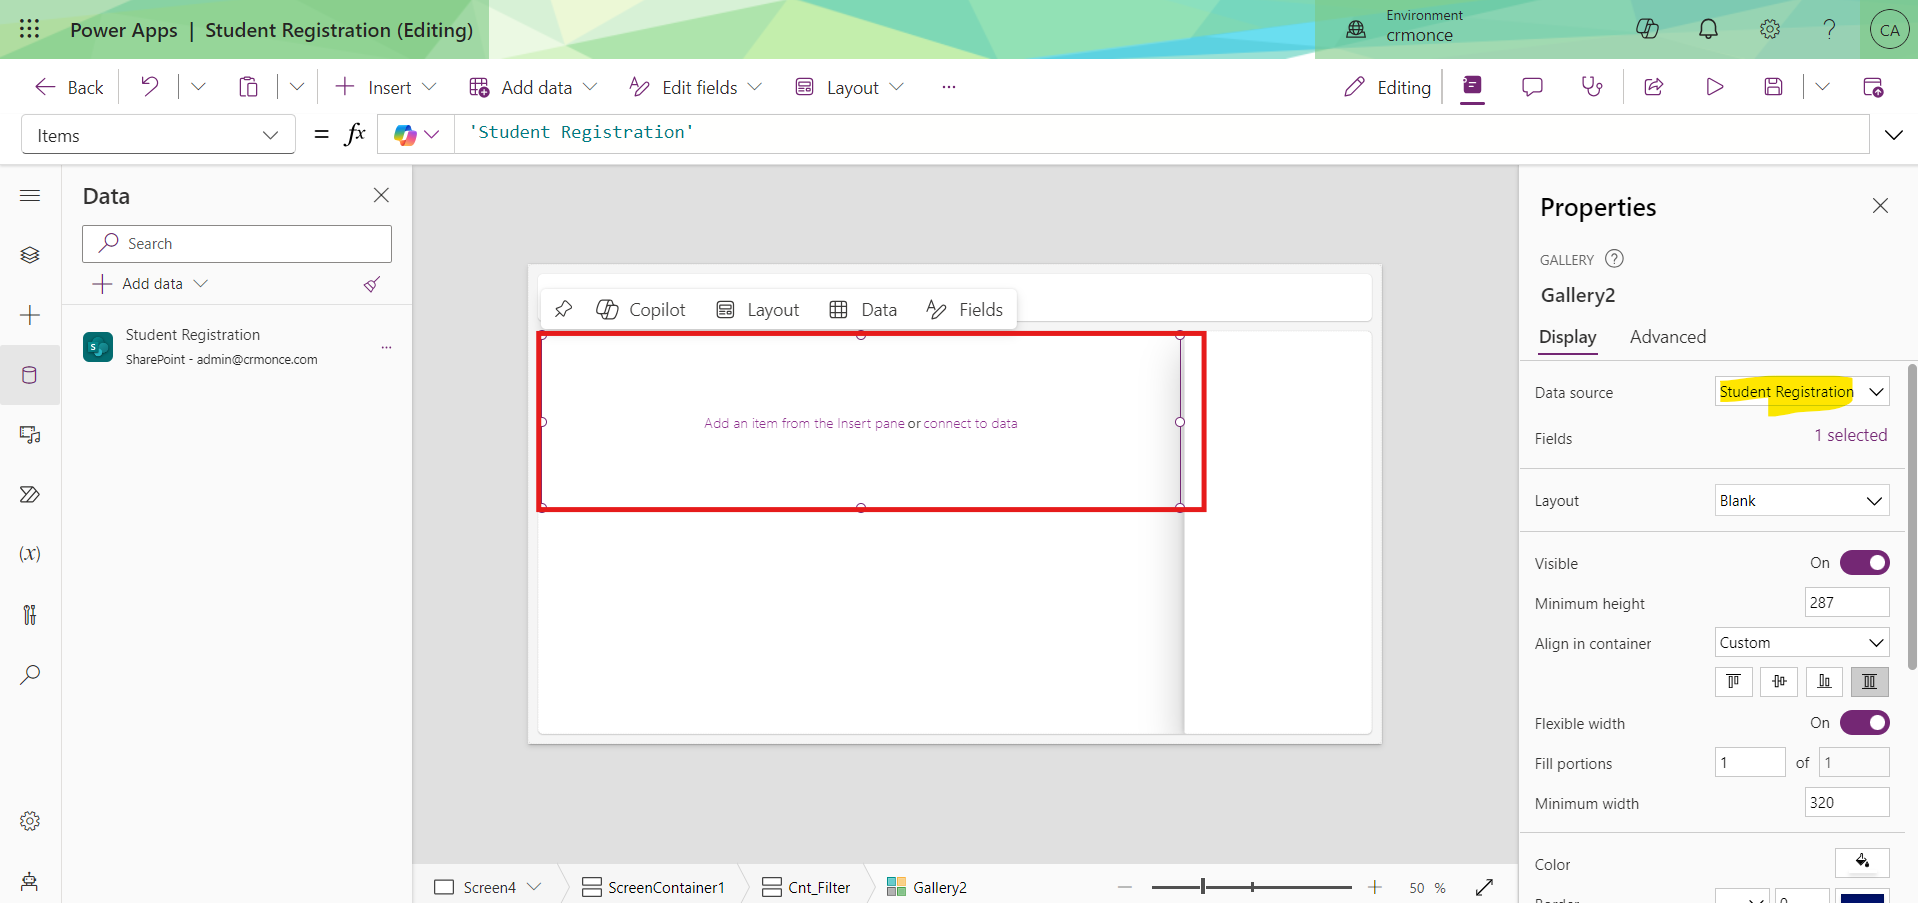
Task: Open the Comments icon
Action: [1531, 87]
